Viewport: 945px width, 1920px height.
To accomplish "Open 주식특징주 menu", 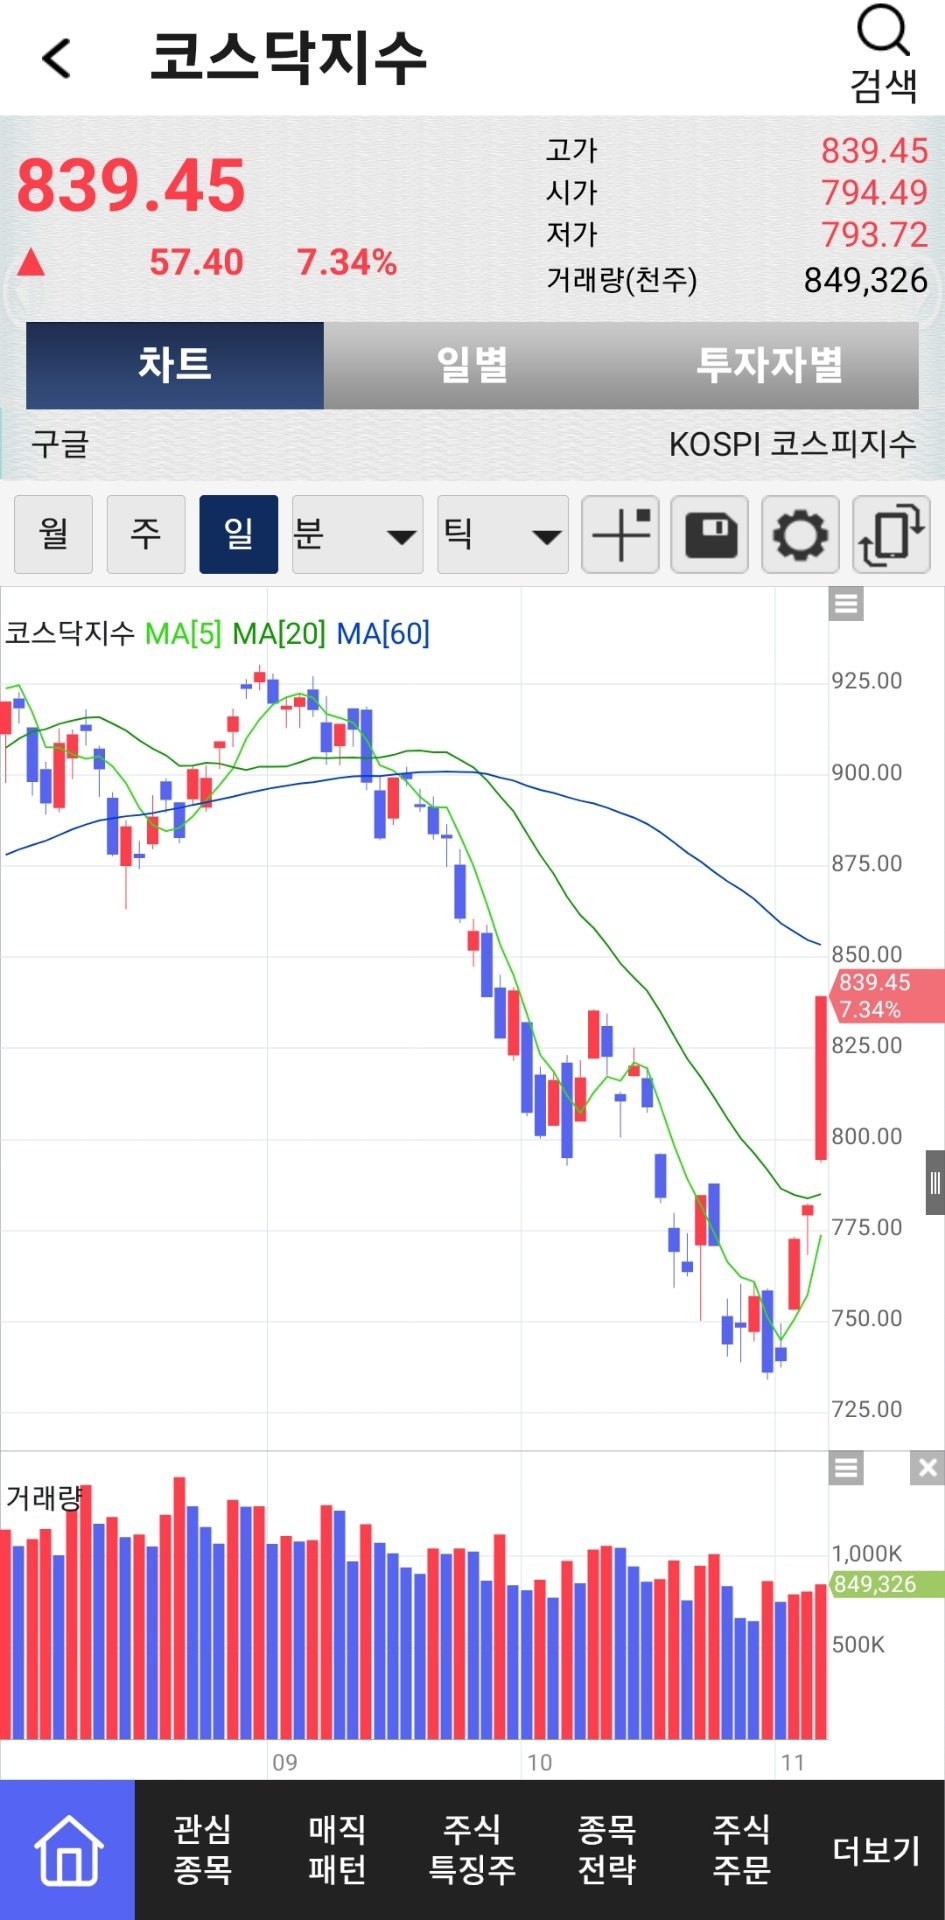I will (472, 1850).
